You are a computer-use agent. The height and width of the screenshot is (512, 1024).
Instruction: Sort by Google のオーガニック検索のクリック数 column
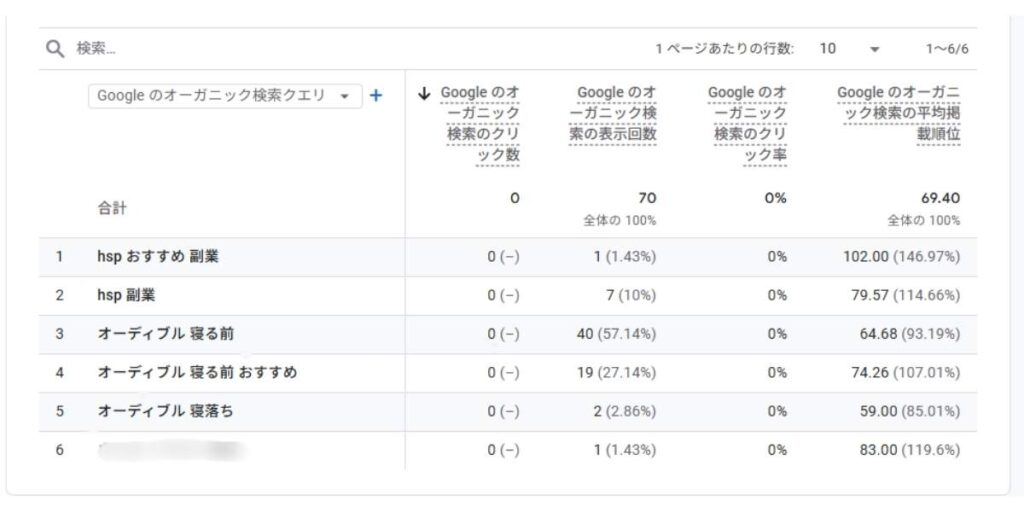[483, 124]
